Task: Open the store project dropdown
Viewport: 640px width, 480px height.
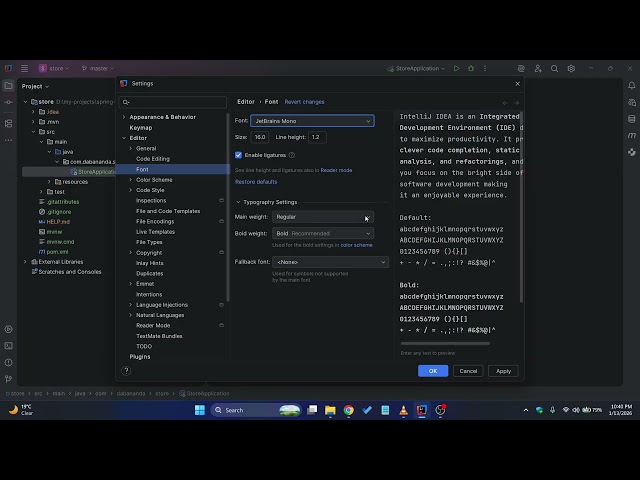Action: tap(54, 68)
